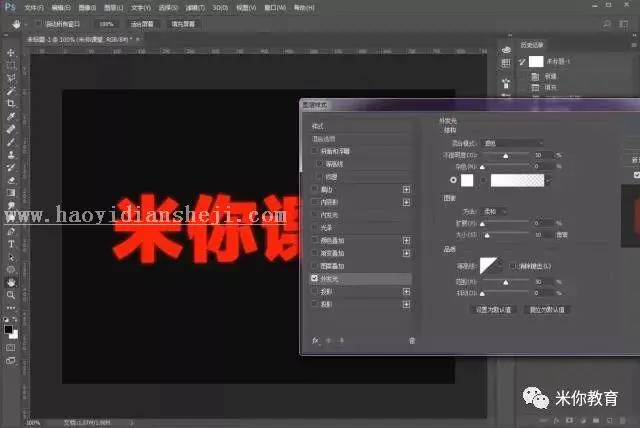Open the workspace switcher icon
Screen dimensions: 640x428
pos(623,24)
